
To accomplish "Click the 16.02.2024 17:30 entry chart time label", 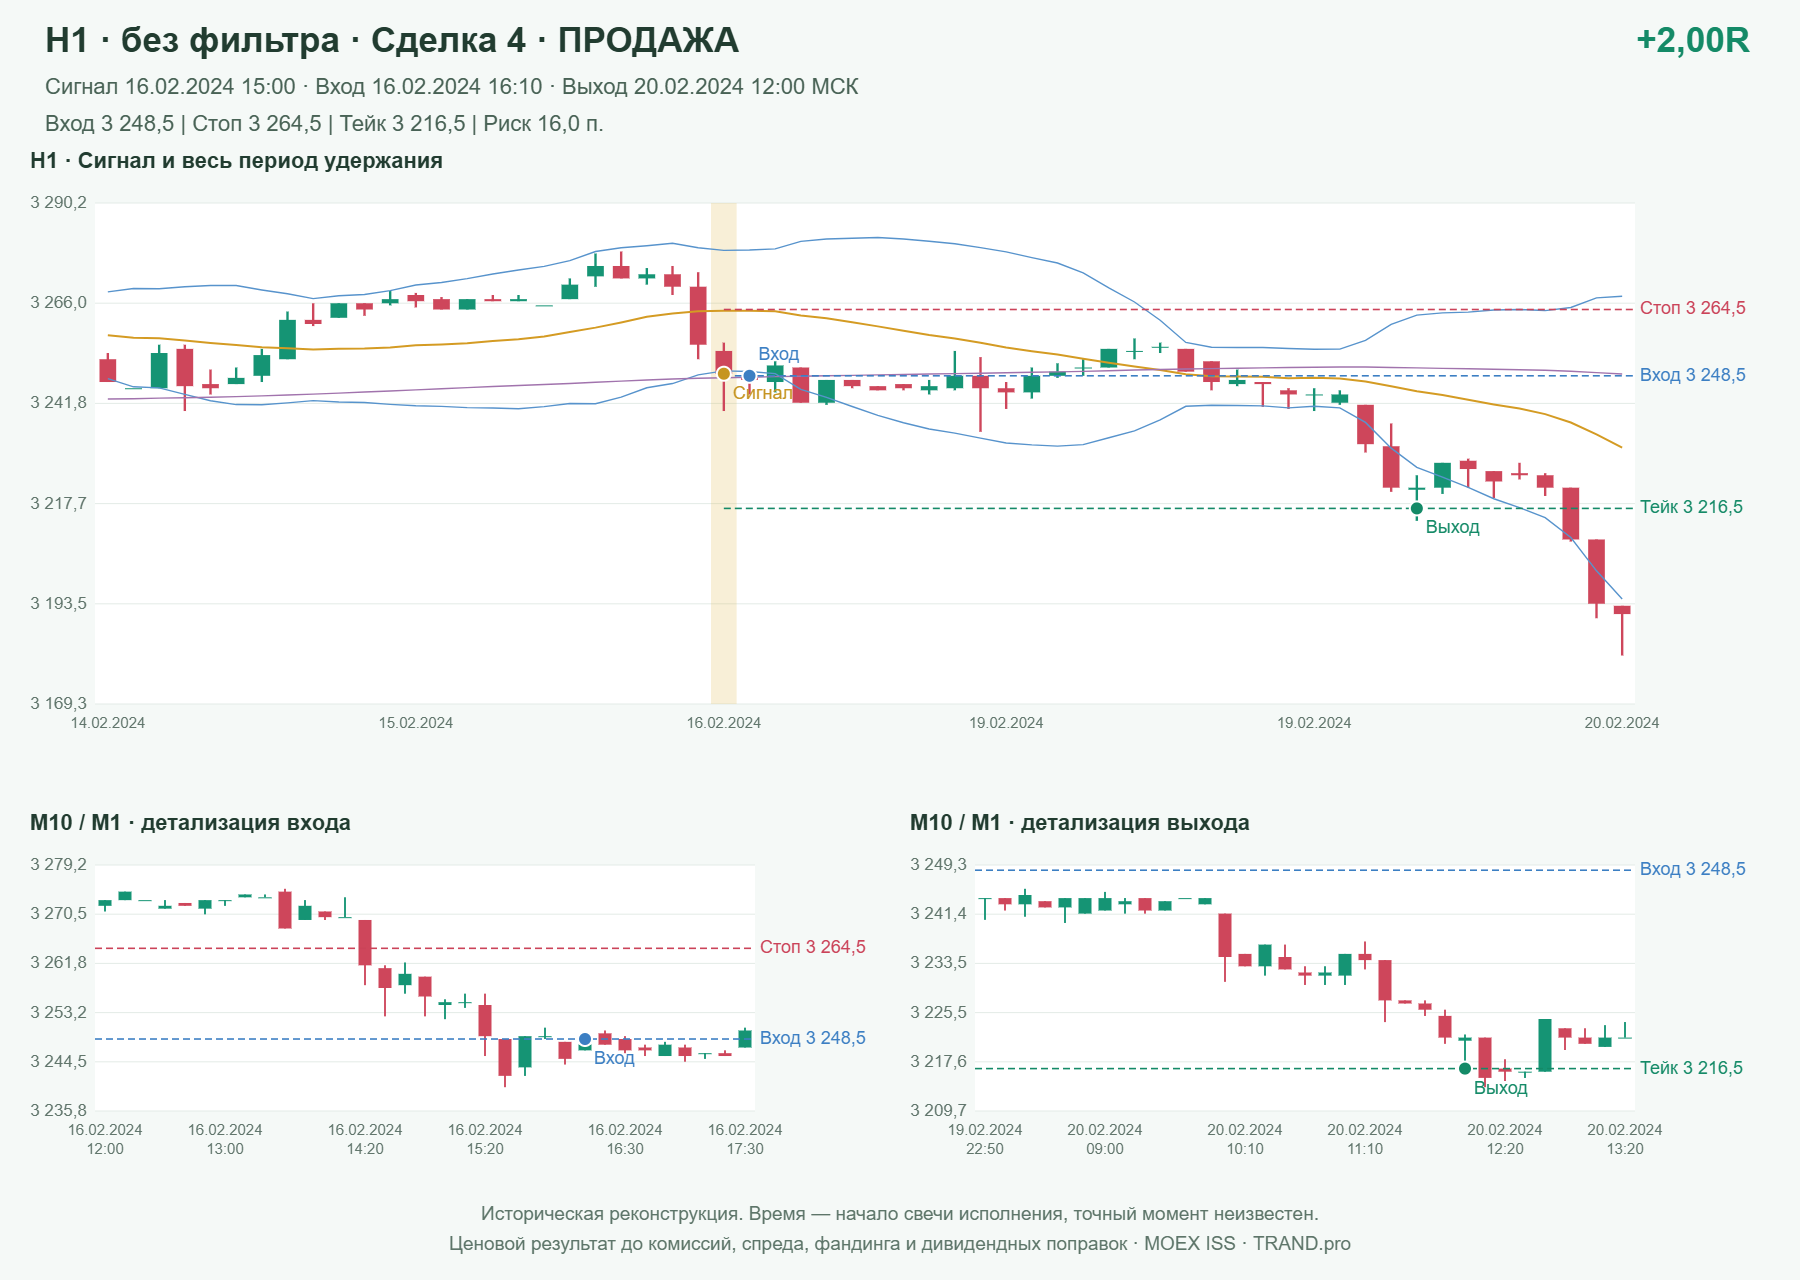I will click(x=745, y=1139).
